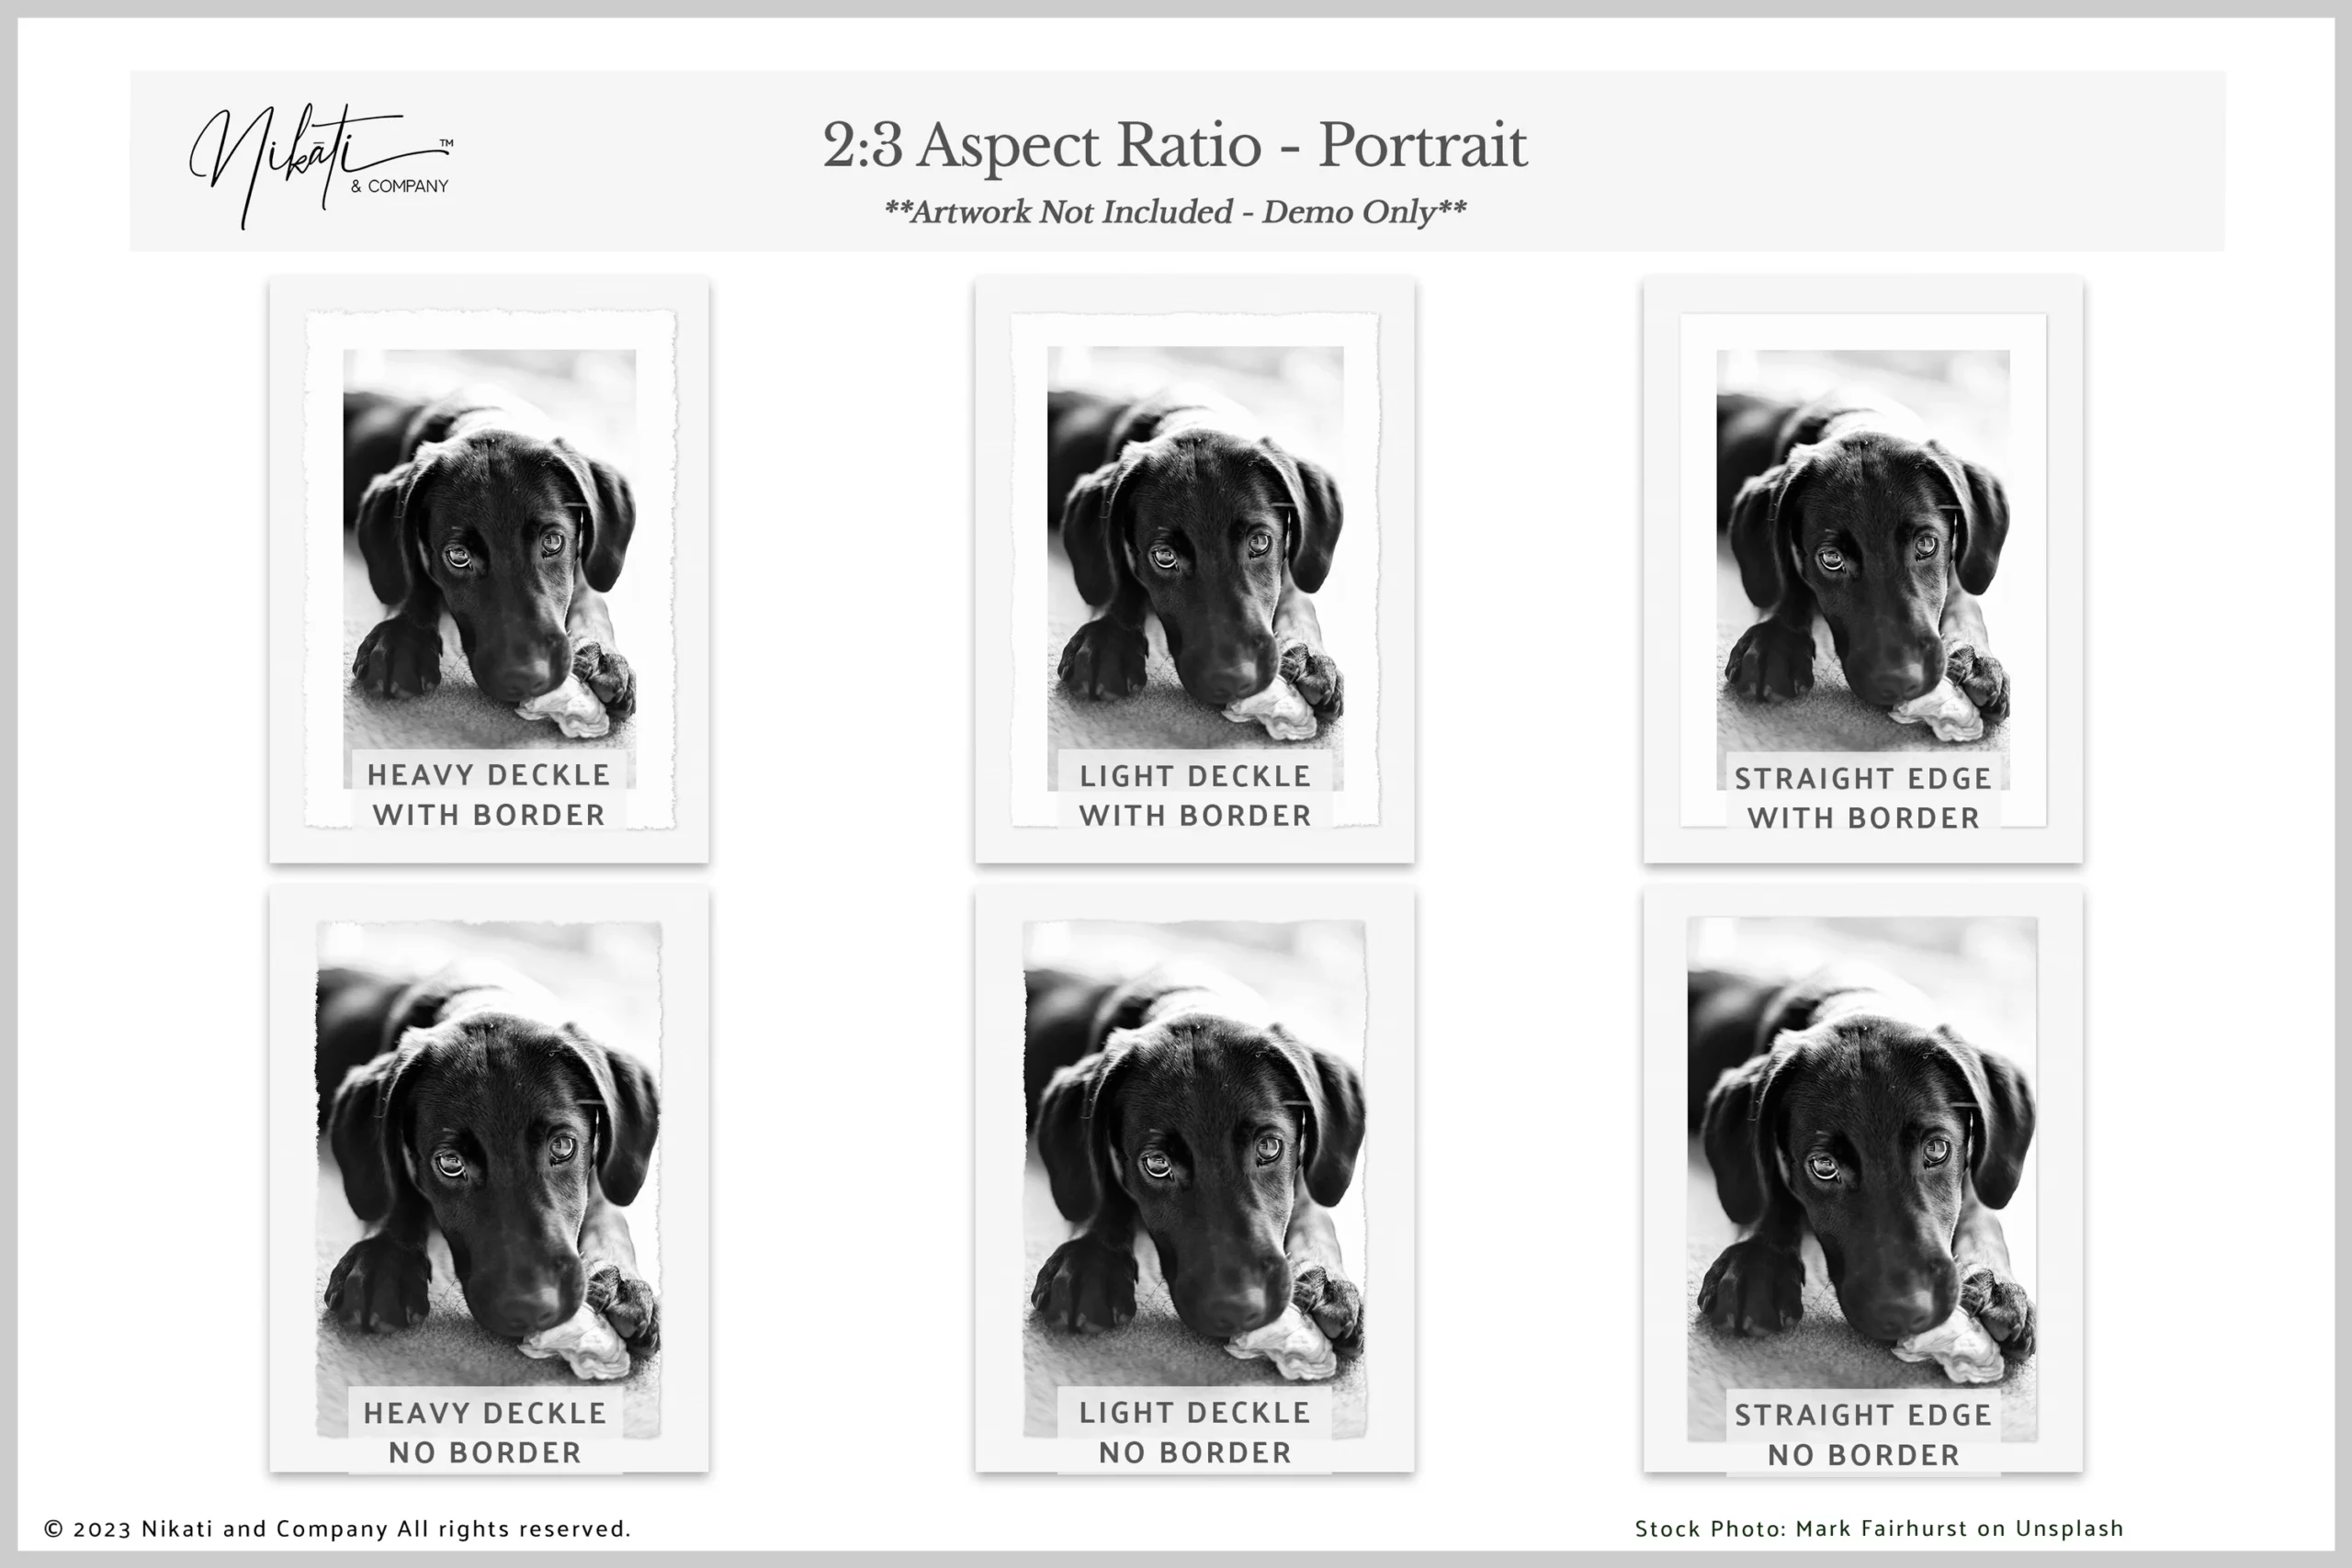Select the Straight Edge No Border dog thumbnail
The width and height of the screenshot is (2352, 1568).
coord(1863,1179)
